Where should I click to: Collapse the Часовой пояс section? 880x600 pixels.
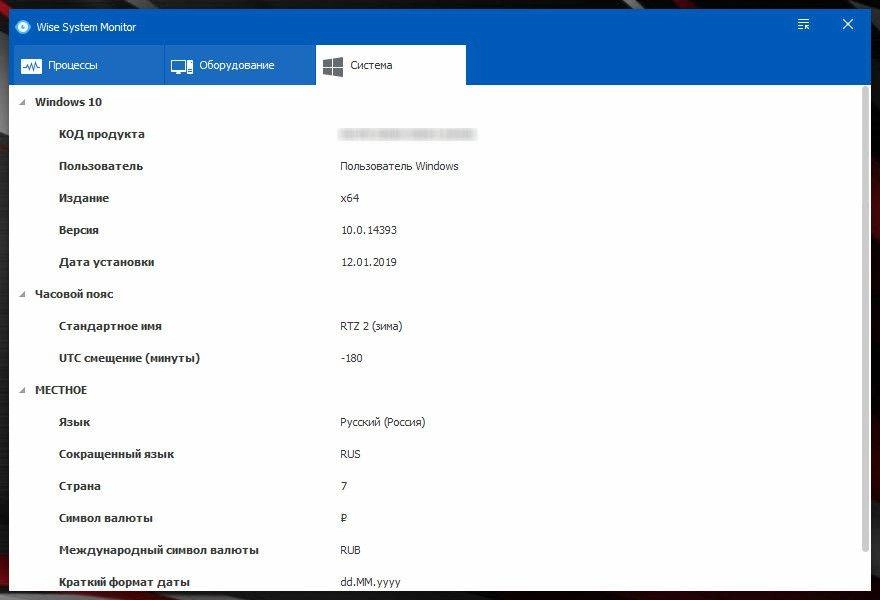pyautogui.click(x=22, y=294)
